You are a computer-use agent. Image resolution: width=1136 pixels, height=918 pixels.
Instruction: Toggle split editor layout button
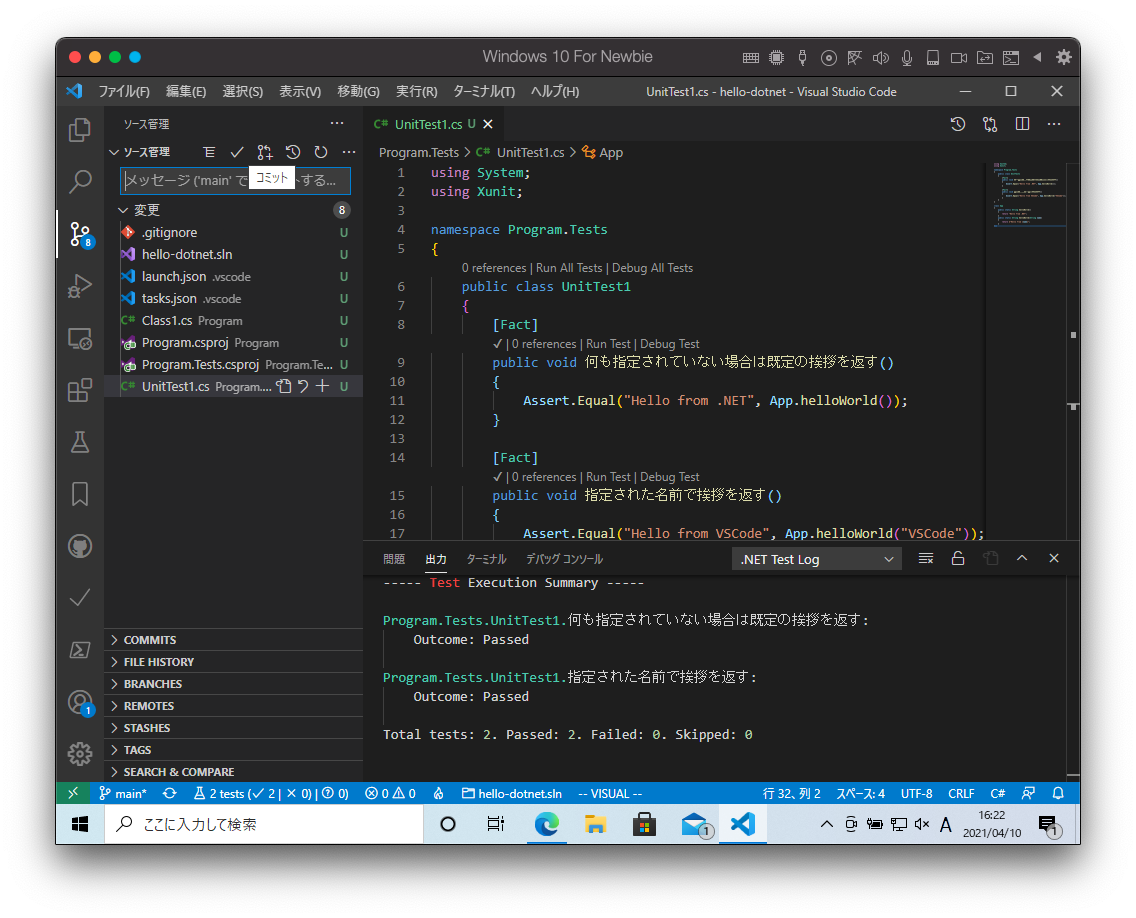[x=1022, y=124]
